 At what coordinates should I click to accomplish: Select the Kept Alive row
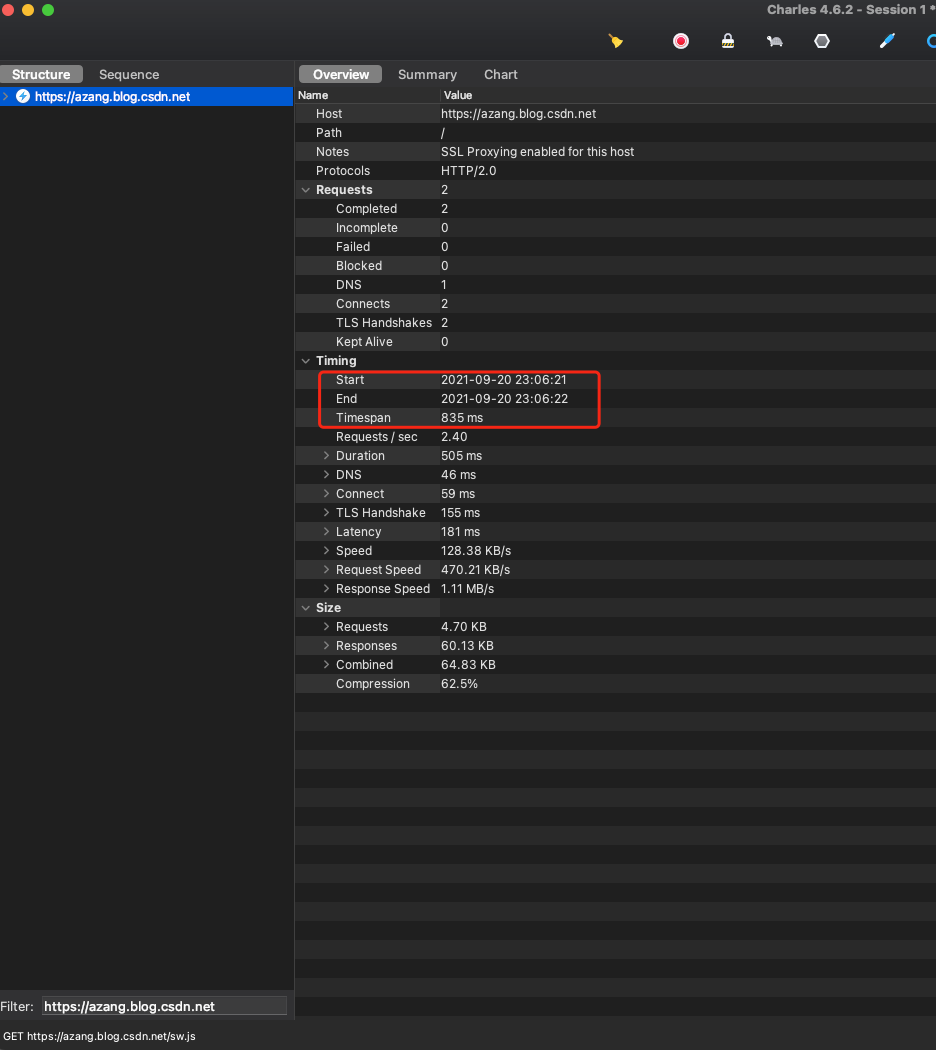[x=615, y=342]
